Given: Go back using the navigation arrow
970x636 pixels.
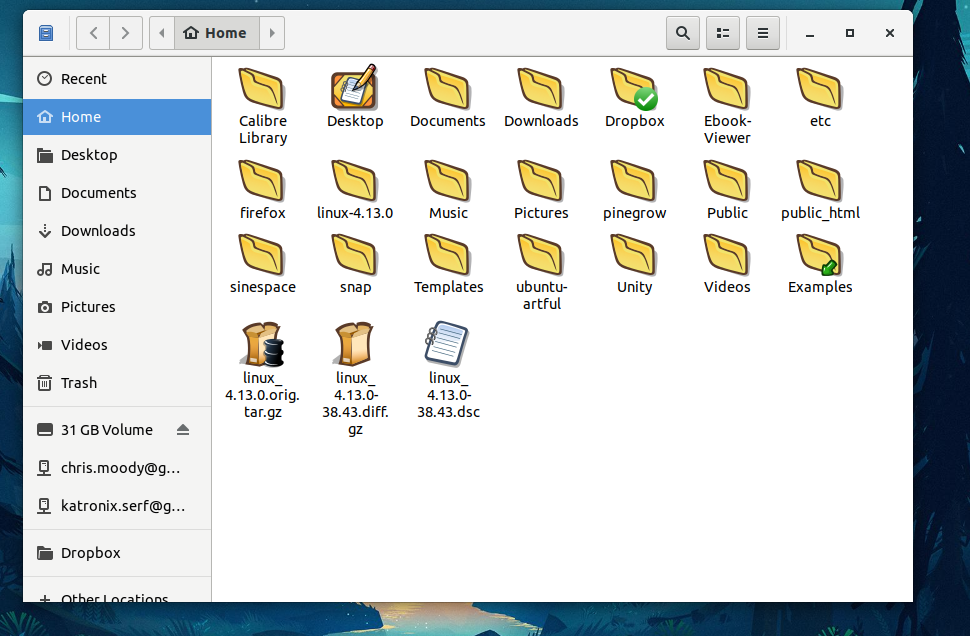Looking at the screenshot, I should click(92, 32).
